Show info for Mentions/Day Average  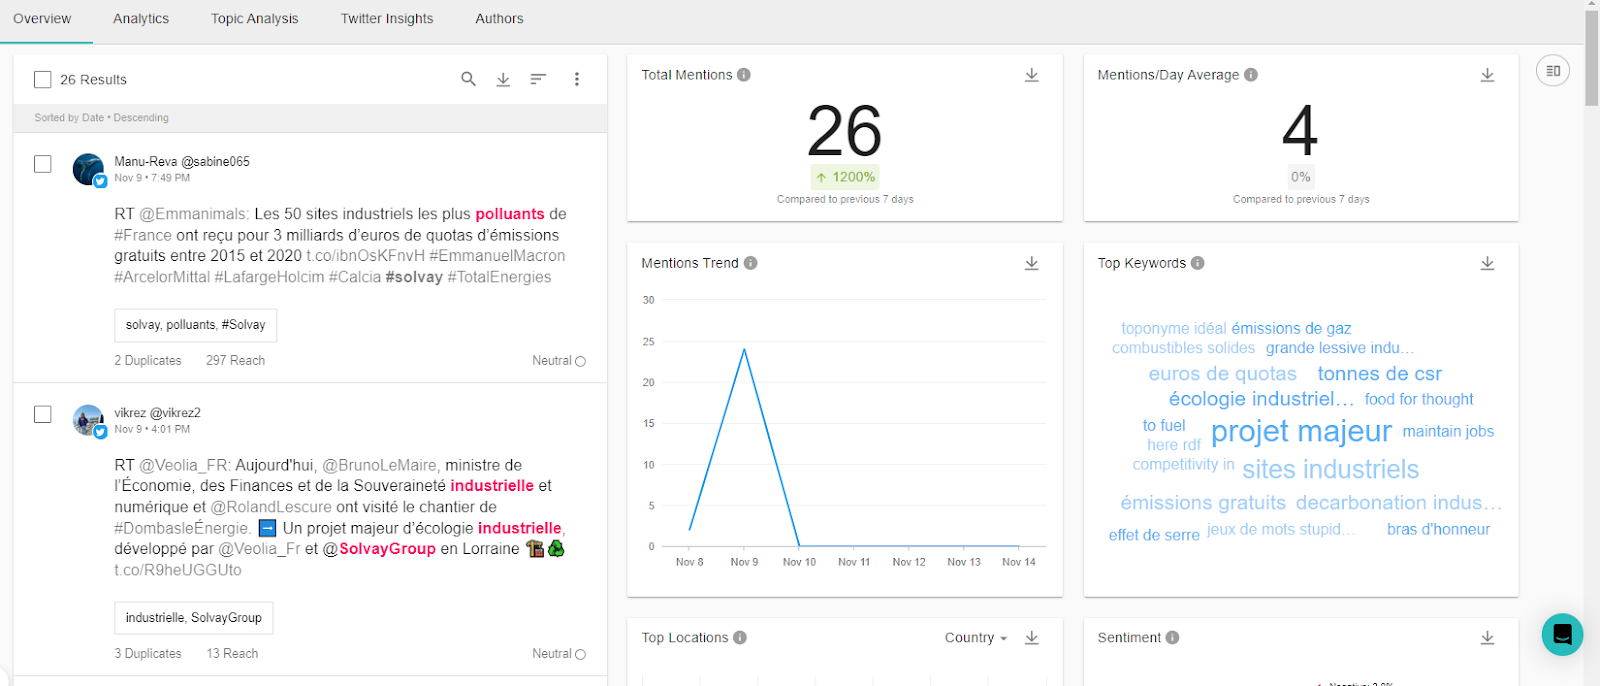click(x=1251, y=75)
